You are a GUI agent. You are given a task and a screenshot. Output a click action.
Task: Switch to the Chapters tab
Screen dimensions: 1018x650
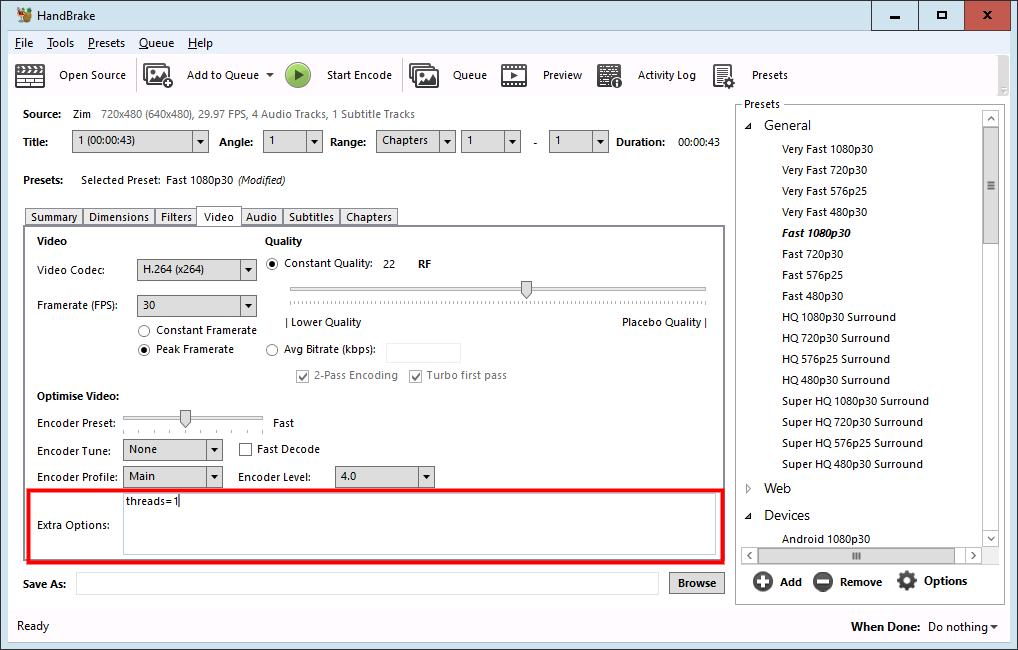[x=369, y=217]
